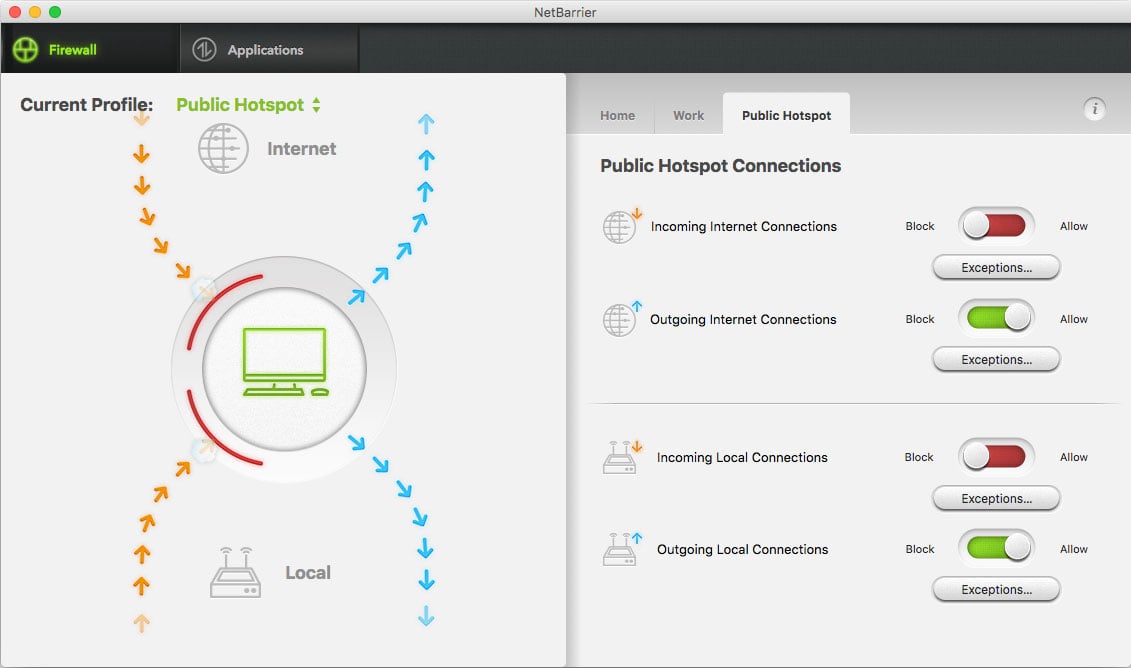This screenshot has height=668, width=1131.
Task: Open Exceptions for Outgoing Internet Connections
Action: [996, 359]
